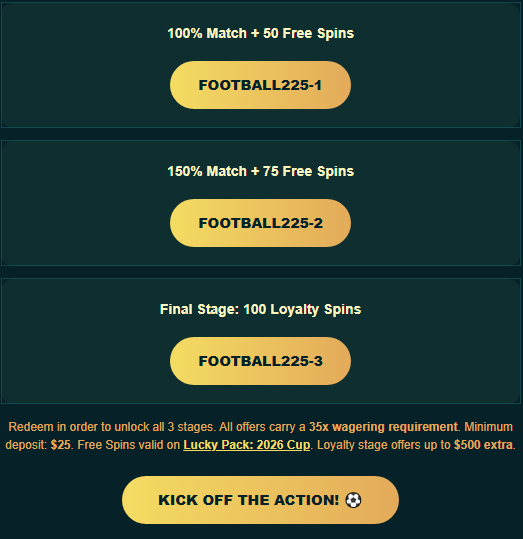523x539 pixels.
Task: Click the 'Redeem in order to unlock' sentence
Action: (112, 427)
